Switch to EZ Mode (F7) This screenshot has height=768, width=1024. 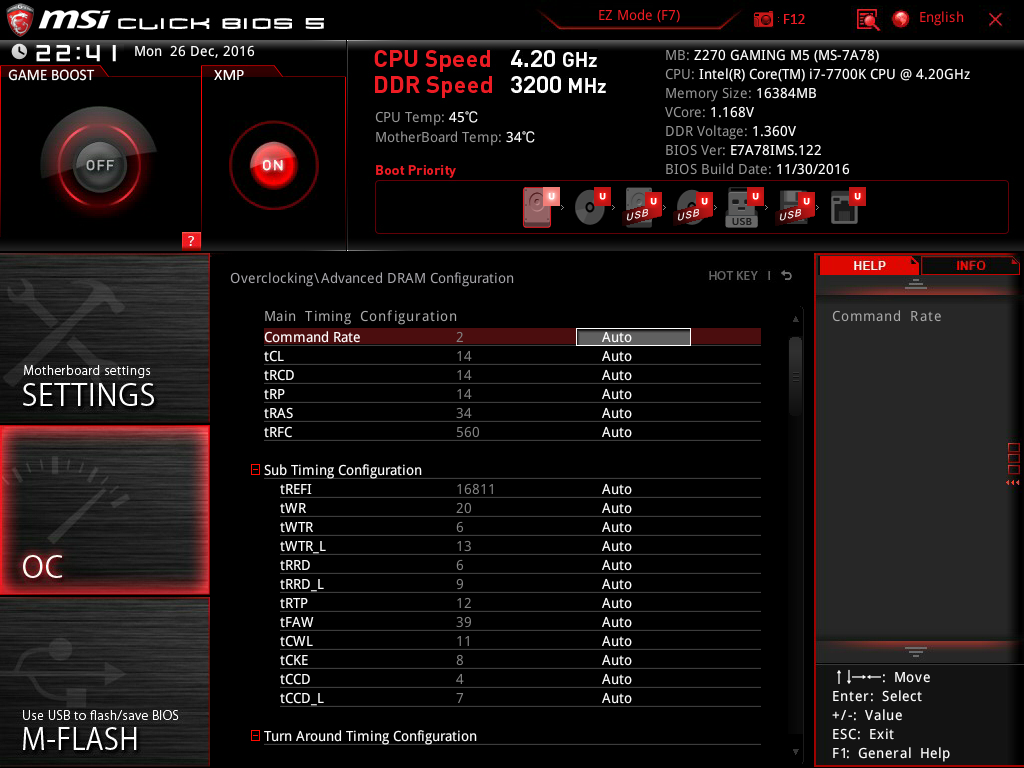639,16
